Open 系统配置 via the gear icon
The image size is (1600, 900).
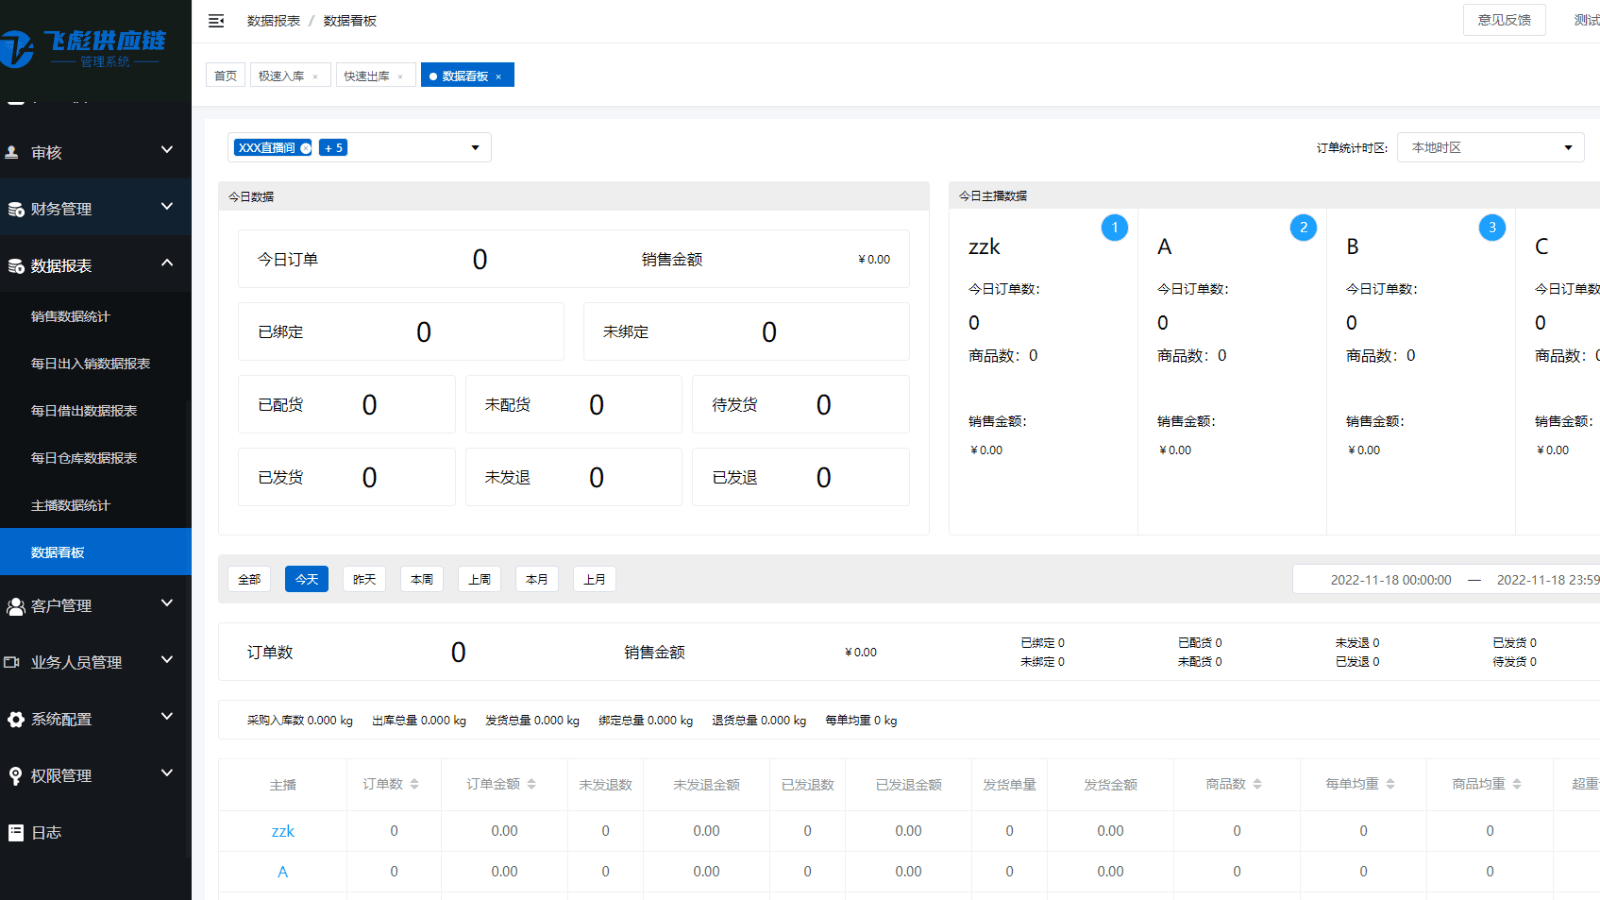[14, 718]
